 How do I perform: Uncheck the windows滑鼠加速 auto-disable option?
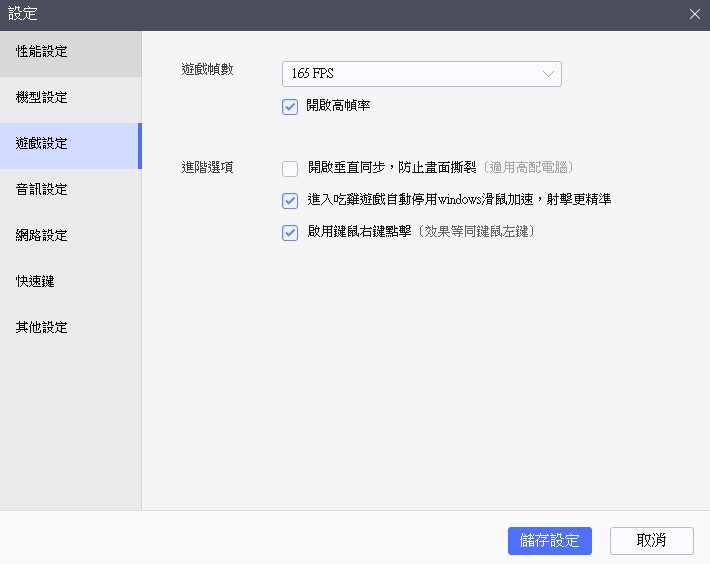[290, 200]
